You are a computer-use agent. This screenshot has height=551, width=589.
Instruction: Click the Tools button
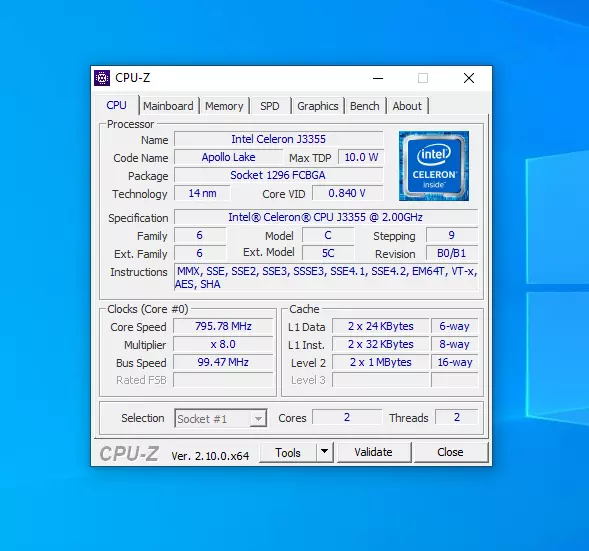tap(288, 452)
